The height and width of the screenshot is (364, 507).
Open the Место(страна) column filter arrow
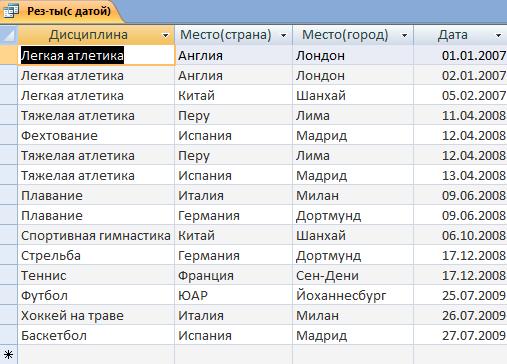click(x=284, y=35)
